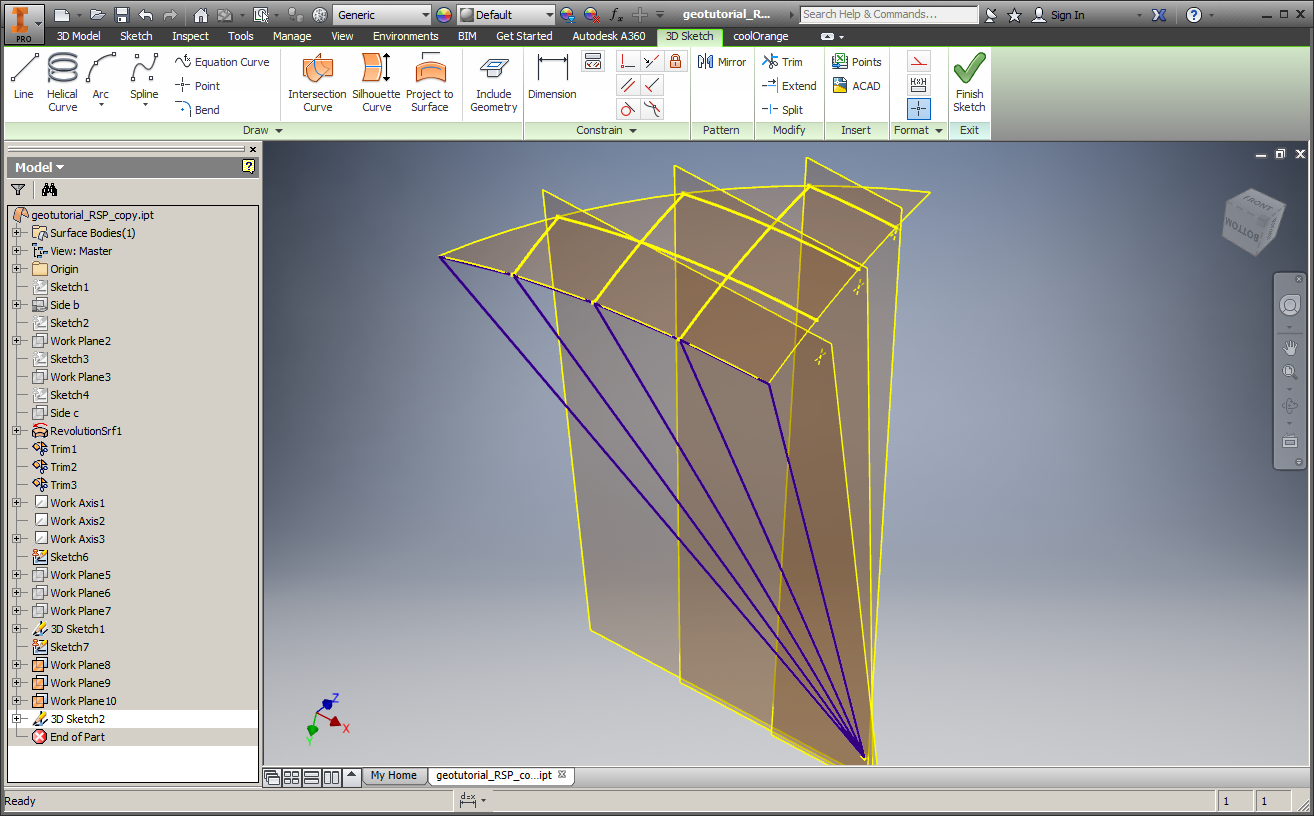Toggle the highlighted centerline format button
Viewport: 1314px width, 816px height.
[x=919, y=108]
